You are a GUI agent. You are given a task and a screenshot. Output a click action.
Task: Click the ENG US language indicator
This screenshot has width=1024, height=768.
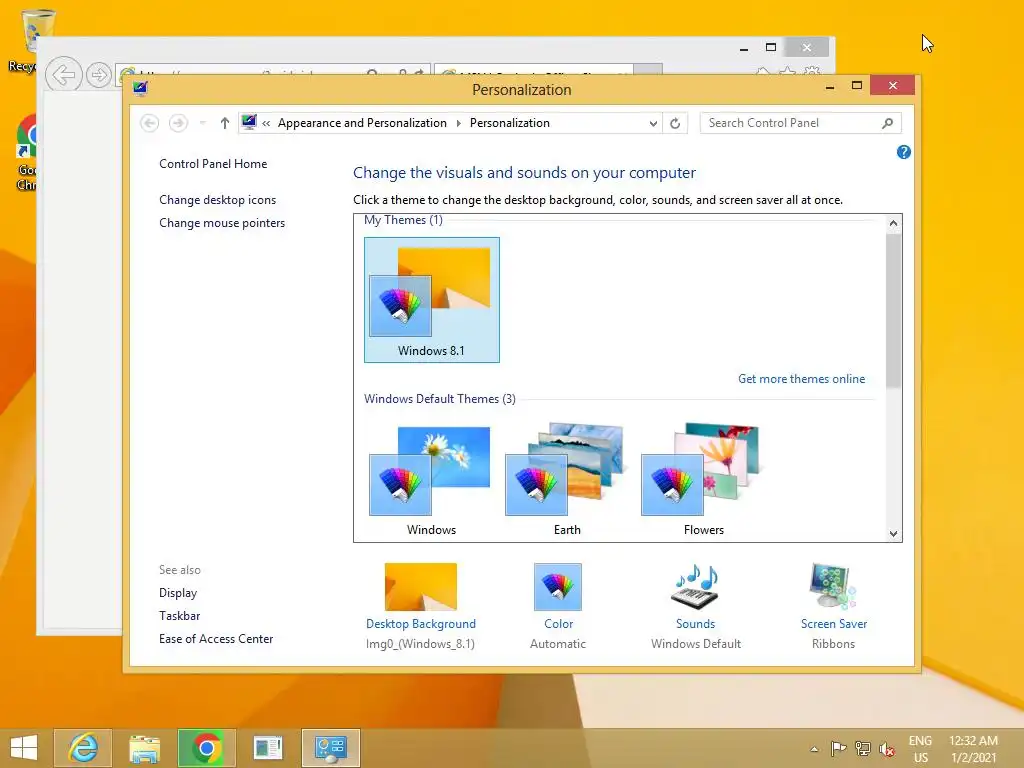pos(920,749)
